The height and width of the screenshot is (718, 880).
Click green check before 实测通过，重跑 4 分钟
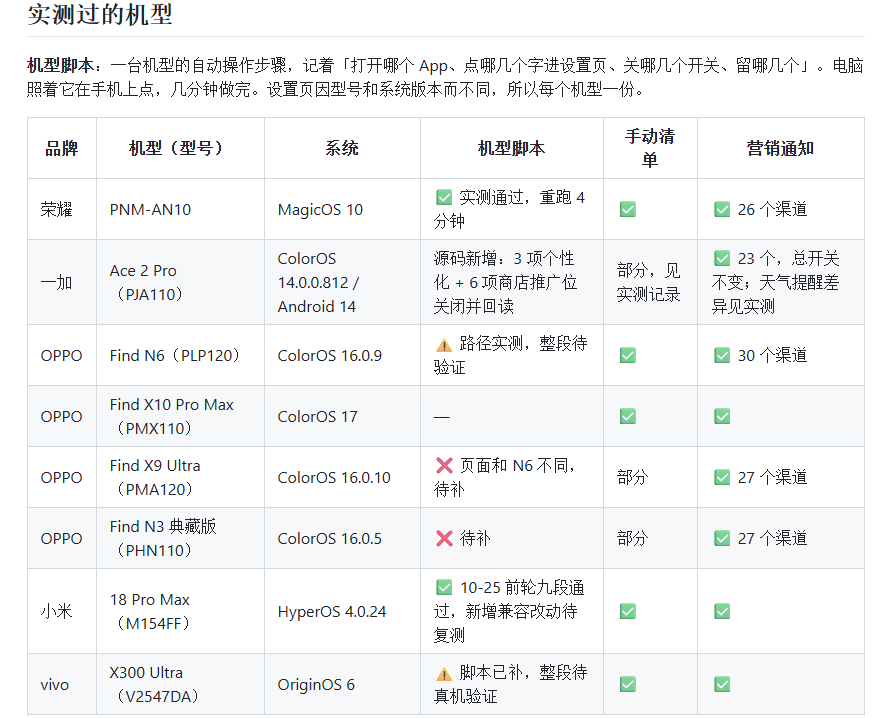point(443,197)
